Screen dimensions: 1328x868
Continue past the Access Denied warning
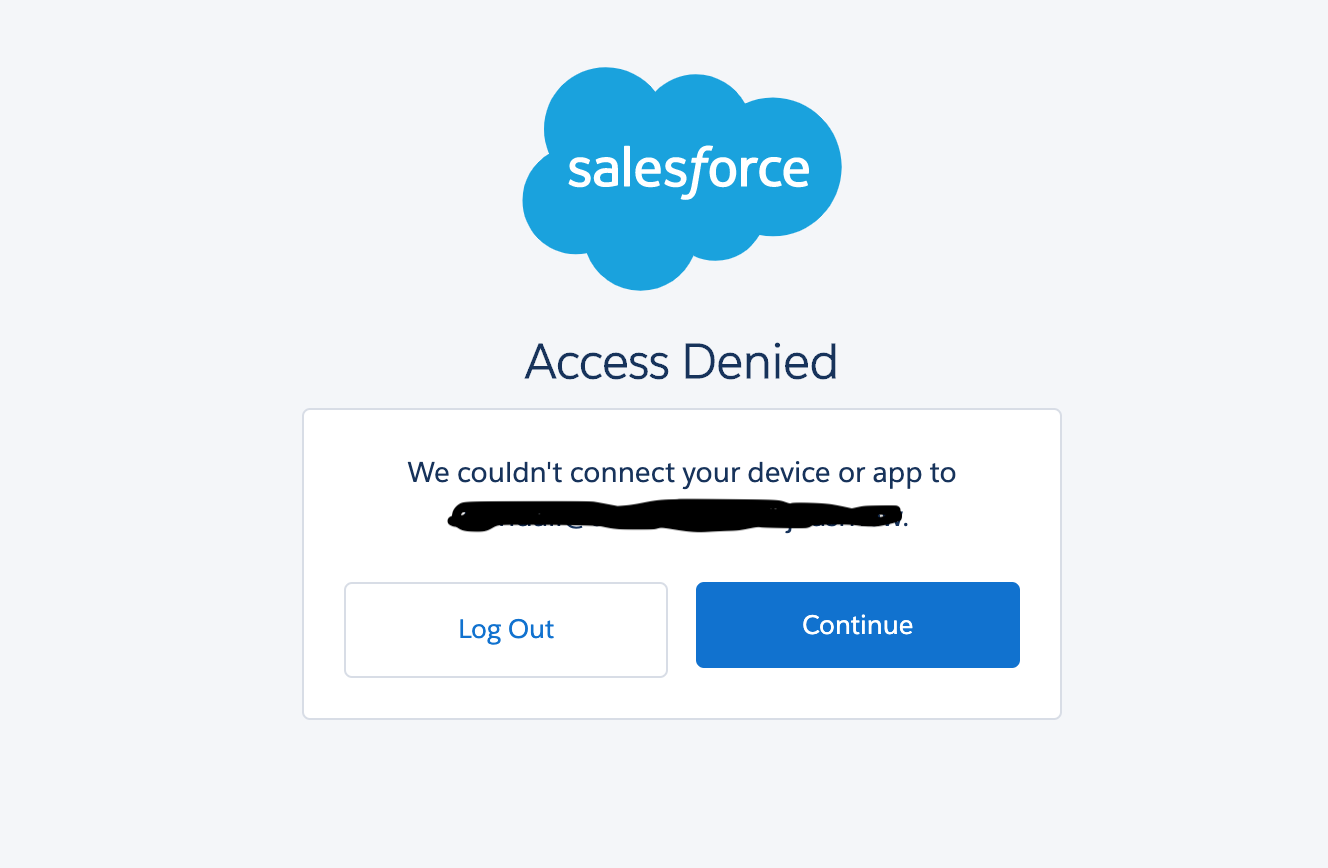[857, 625]
